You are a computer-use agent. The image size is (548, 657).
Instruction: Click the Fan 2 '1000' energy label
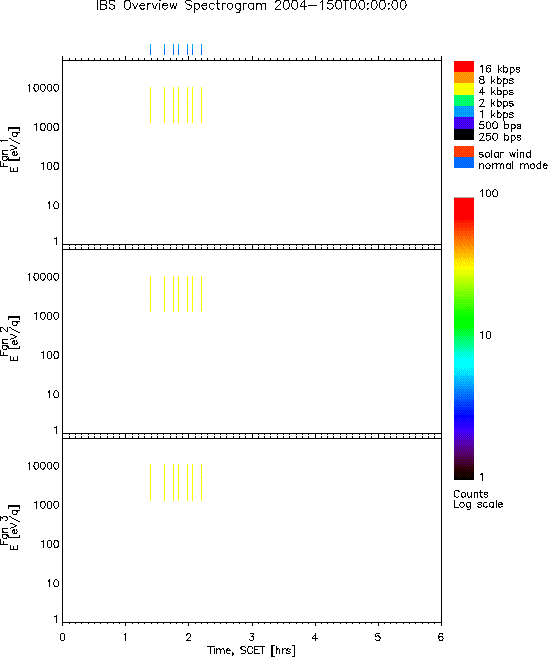[x=47, y=316]
